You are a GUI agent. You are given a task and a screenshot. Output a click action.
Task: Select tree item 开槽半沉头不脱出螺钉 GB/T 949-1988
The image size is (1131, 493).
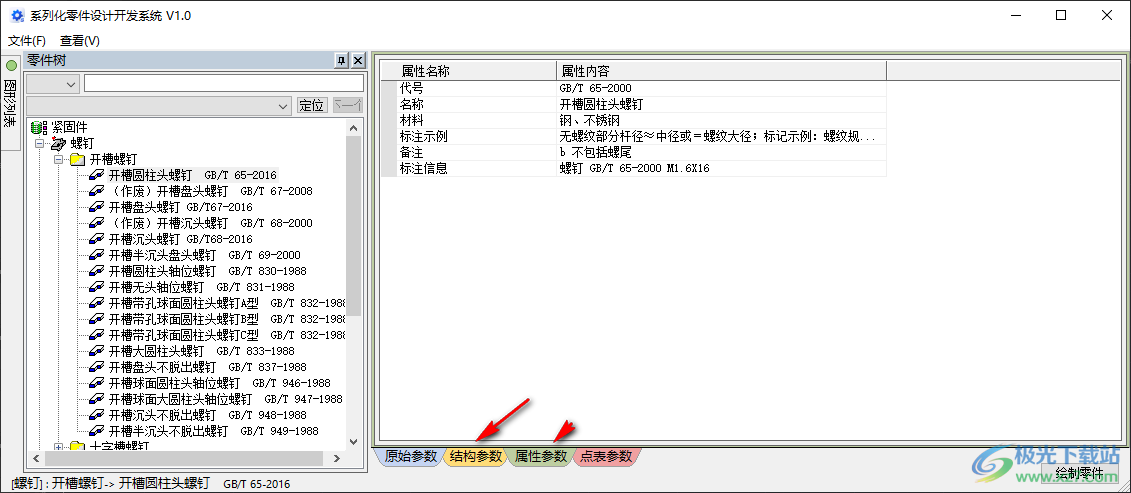pyautogui.click(x=213, y=431)
